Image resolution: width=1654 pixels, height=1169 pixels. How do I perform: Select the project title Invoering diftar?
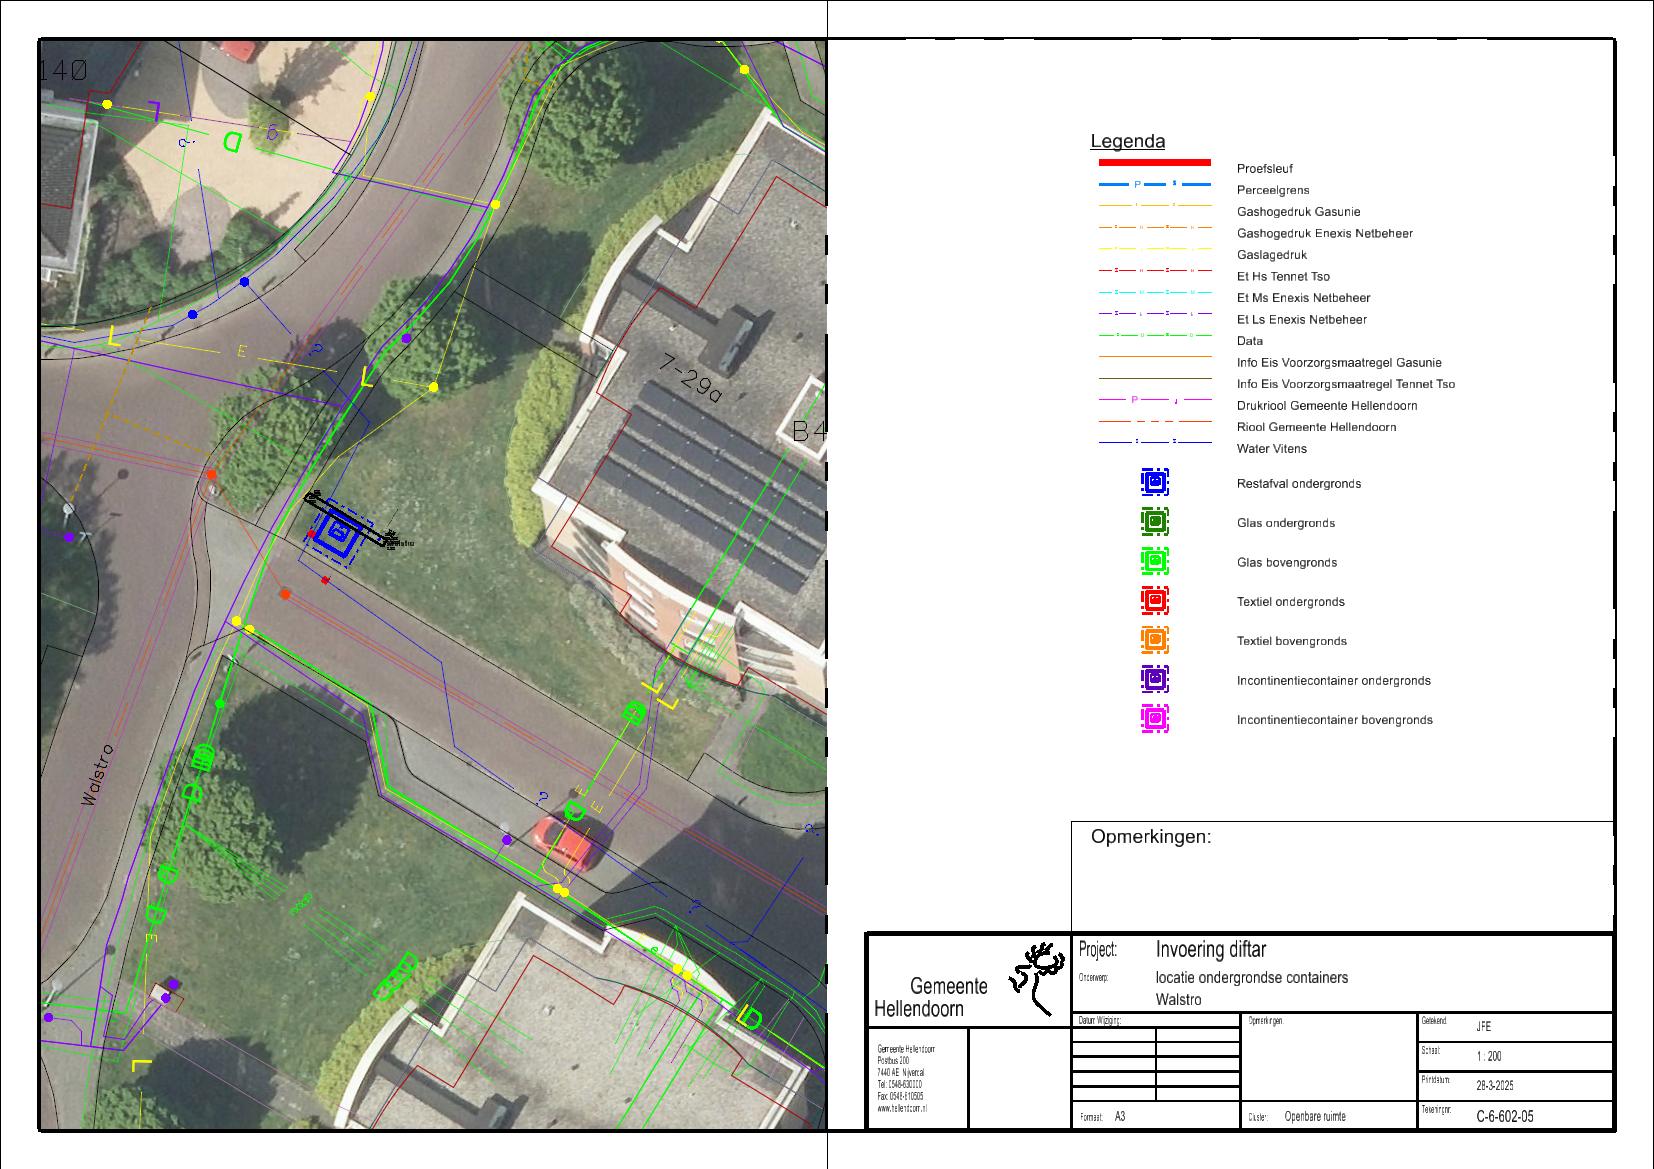pyautogui.click(x=1210, y=950)
